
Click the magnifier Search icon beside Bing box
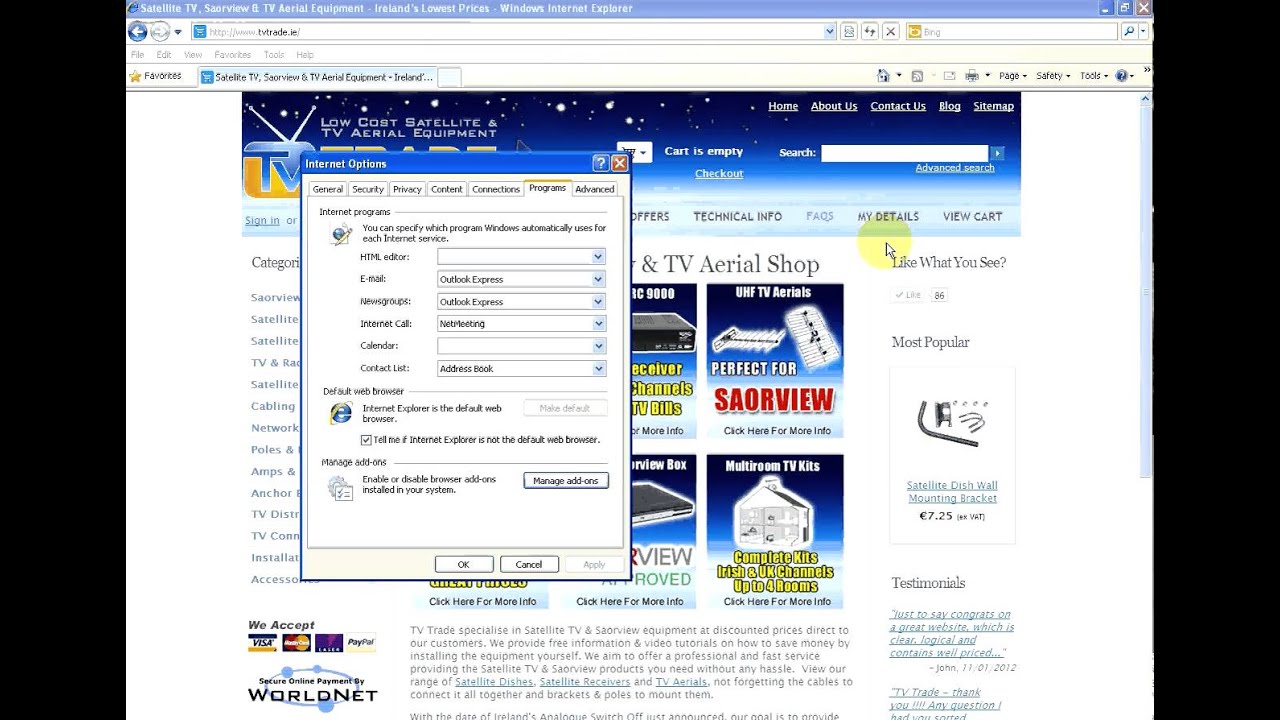(x=1129, y=32)
